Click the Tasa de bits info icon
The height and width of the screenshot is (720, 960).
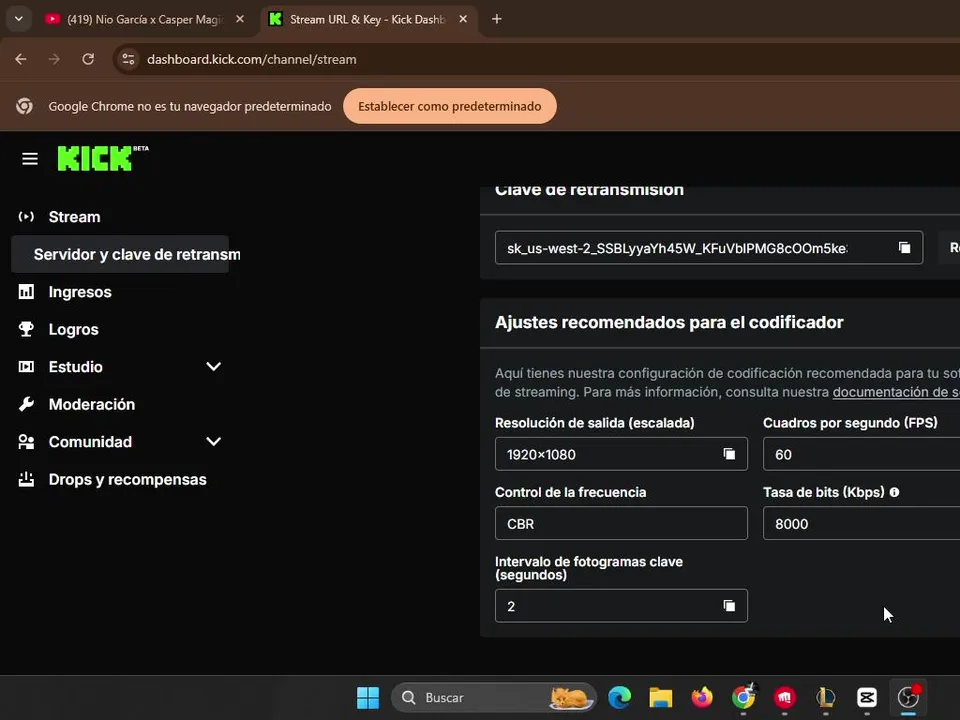click(894, 492)
